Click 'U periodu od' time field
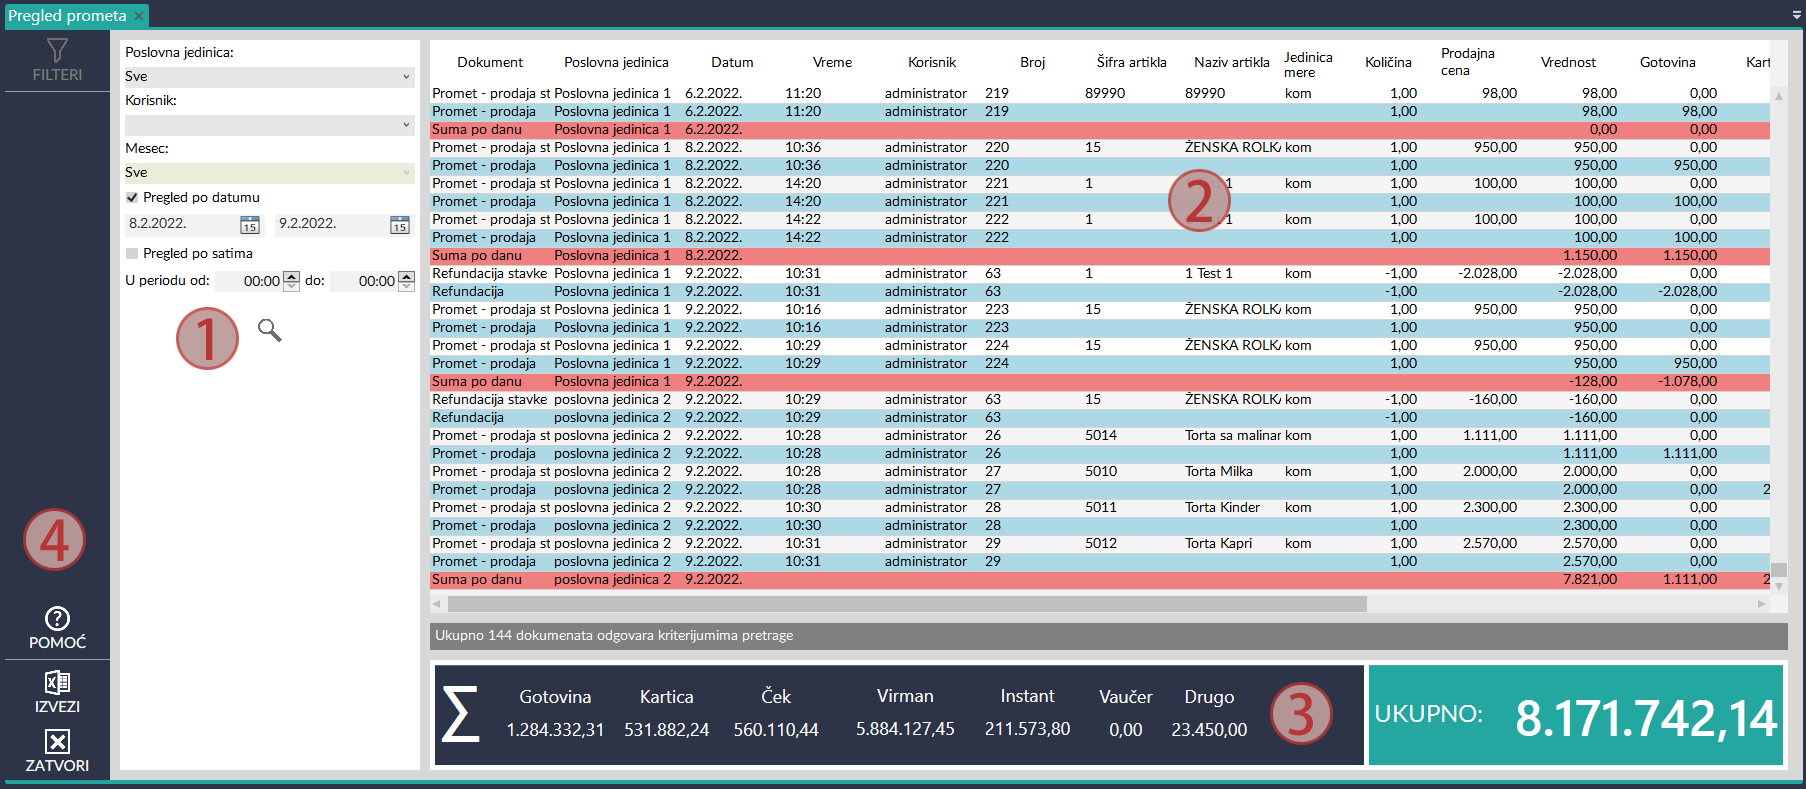The height and width of the screenshot is (789, 1806). pos(249,281)
